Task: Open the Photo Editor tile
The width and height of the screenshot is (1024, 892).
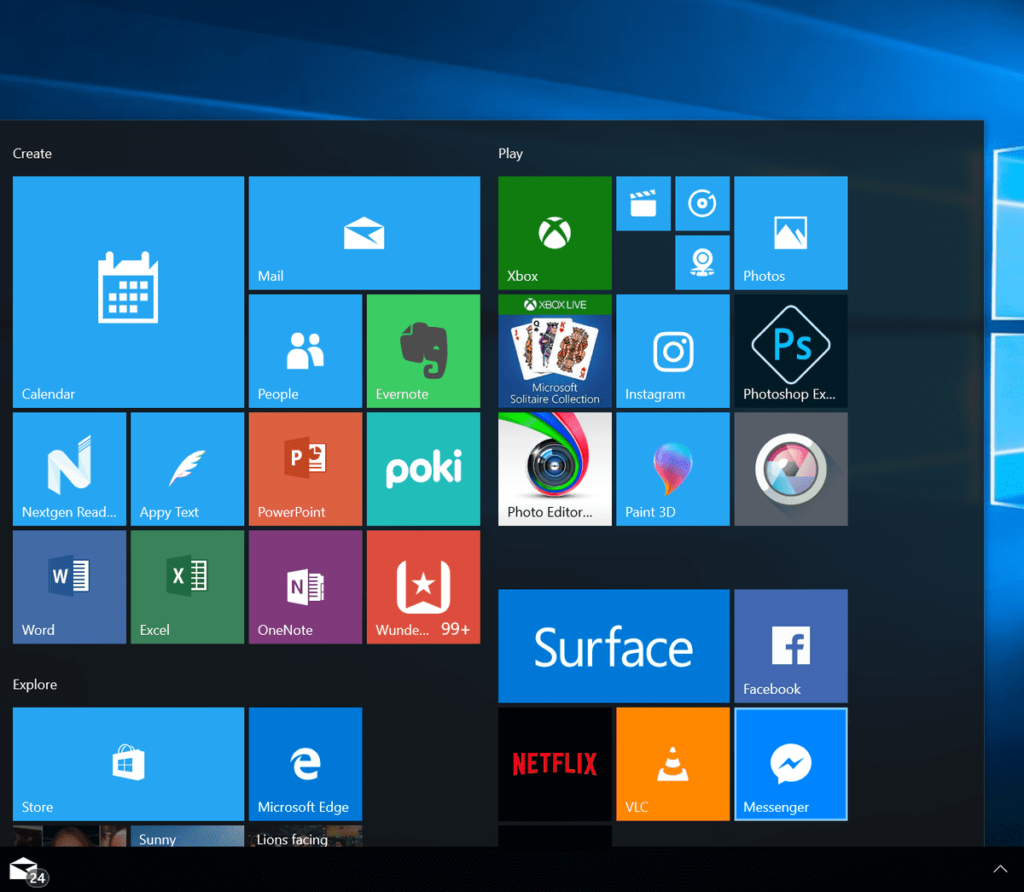Action: coord(555,469)
